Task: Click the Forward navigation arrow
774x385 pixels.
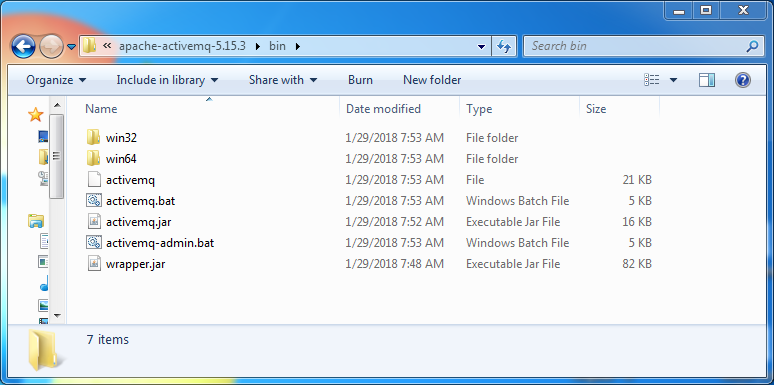Action: (x=51, y=47)
